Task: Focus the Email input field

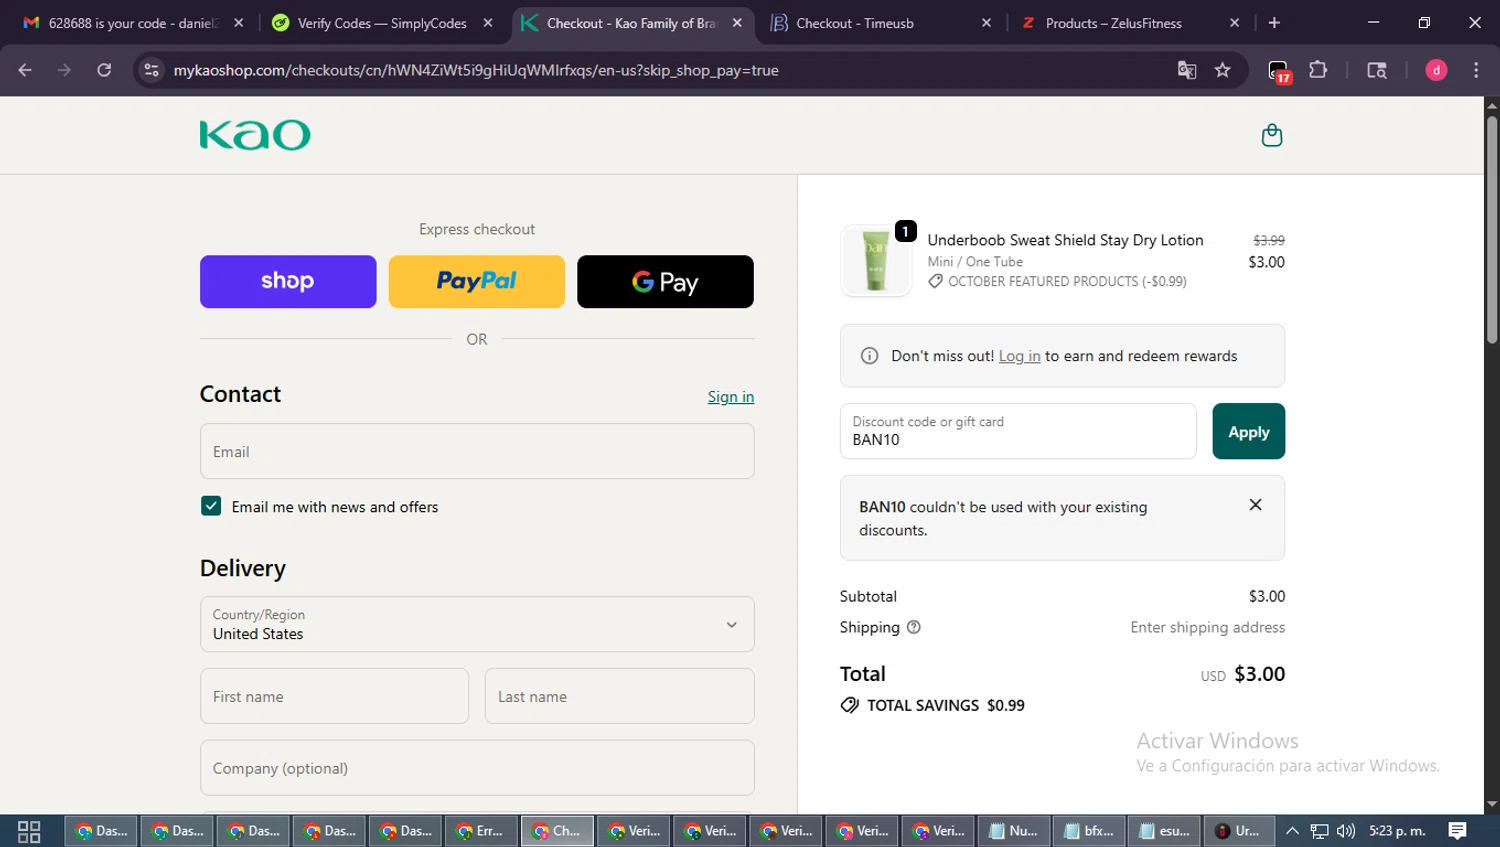Action: [477, 451]
